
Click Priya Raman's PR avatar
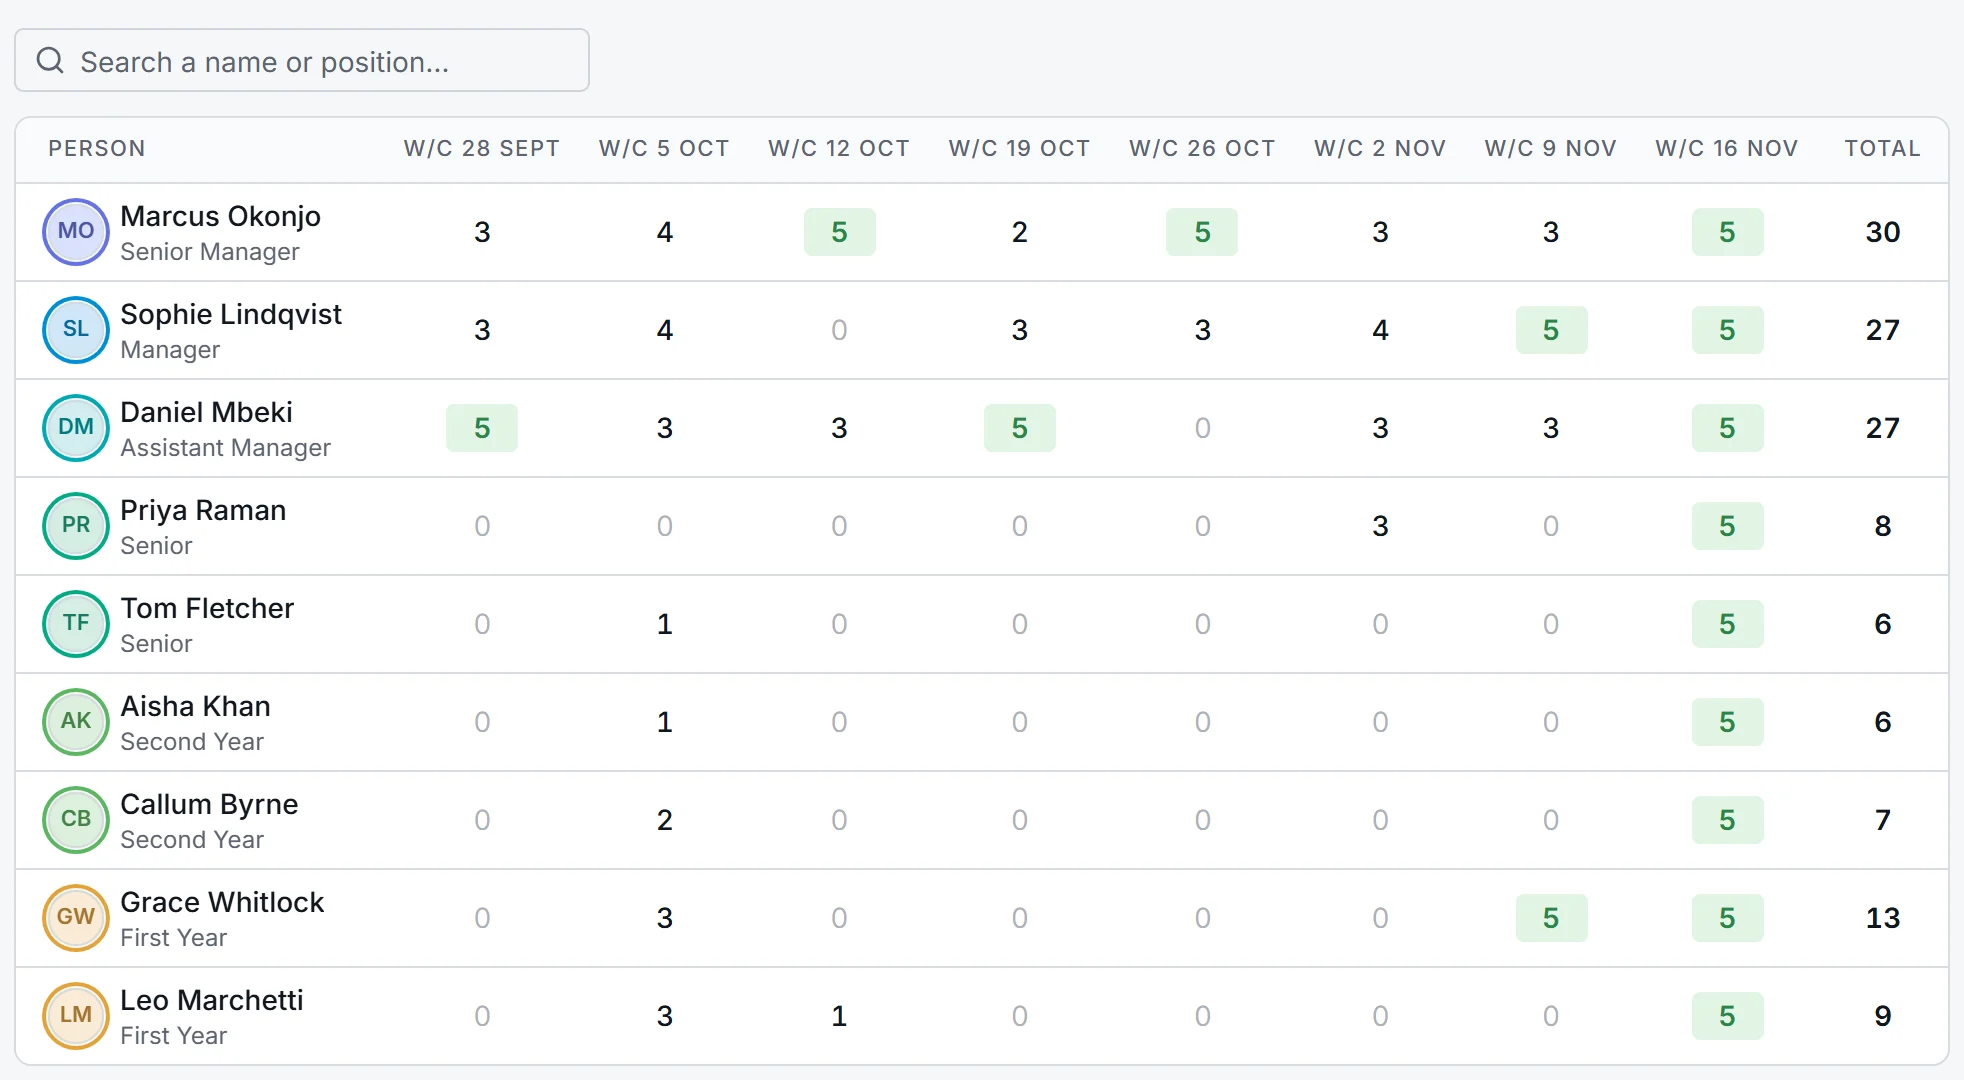76,526
